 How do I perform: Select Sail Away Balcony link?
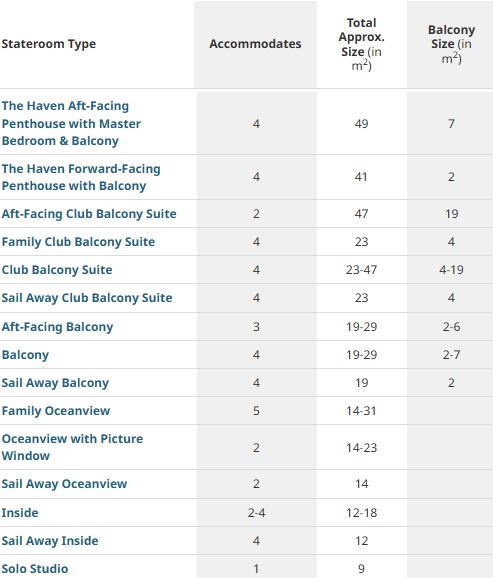pyautogui.click(x=55, y=383)
